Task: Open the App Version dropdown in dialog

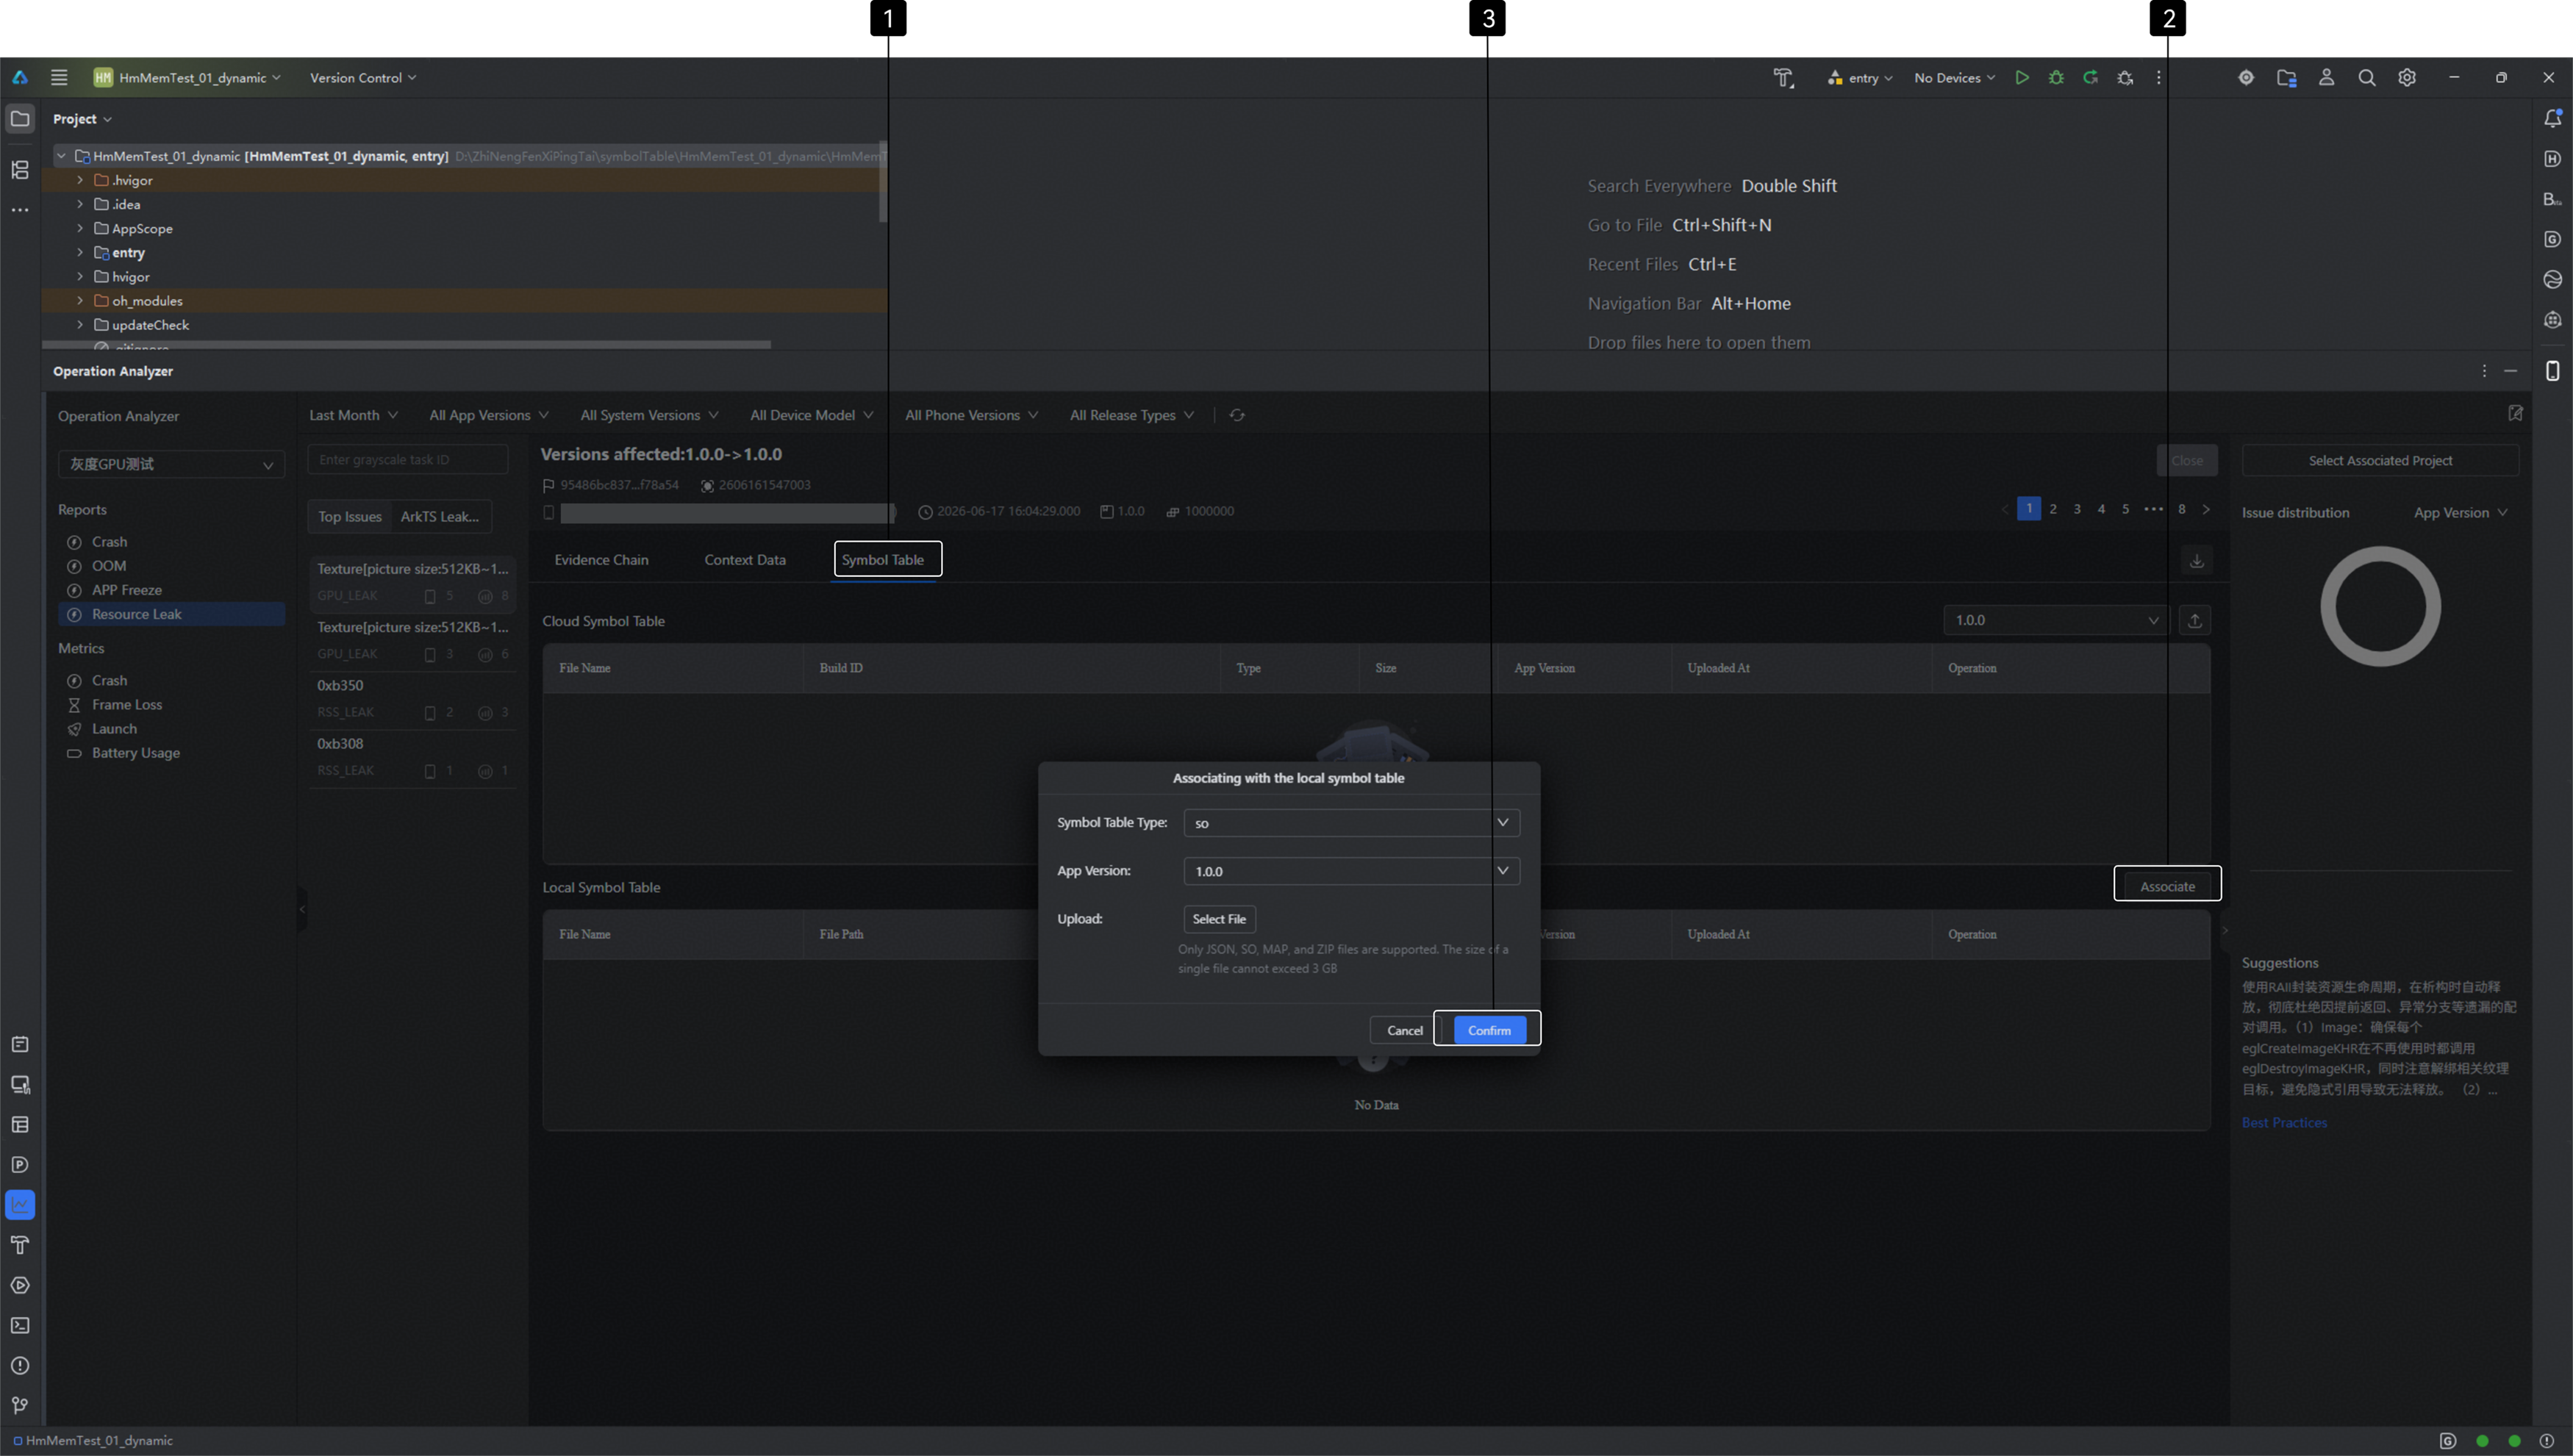Action: tap(1351, 871)
